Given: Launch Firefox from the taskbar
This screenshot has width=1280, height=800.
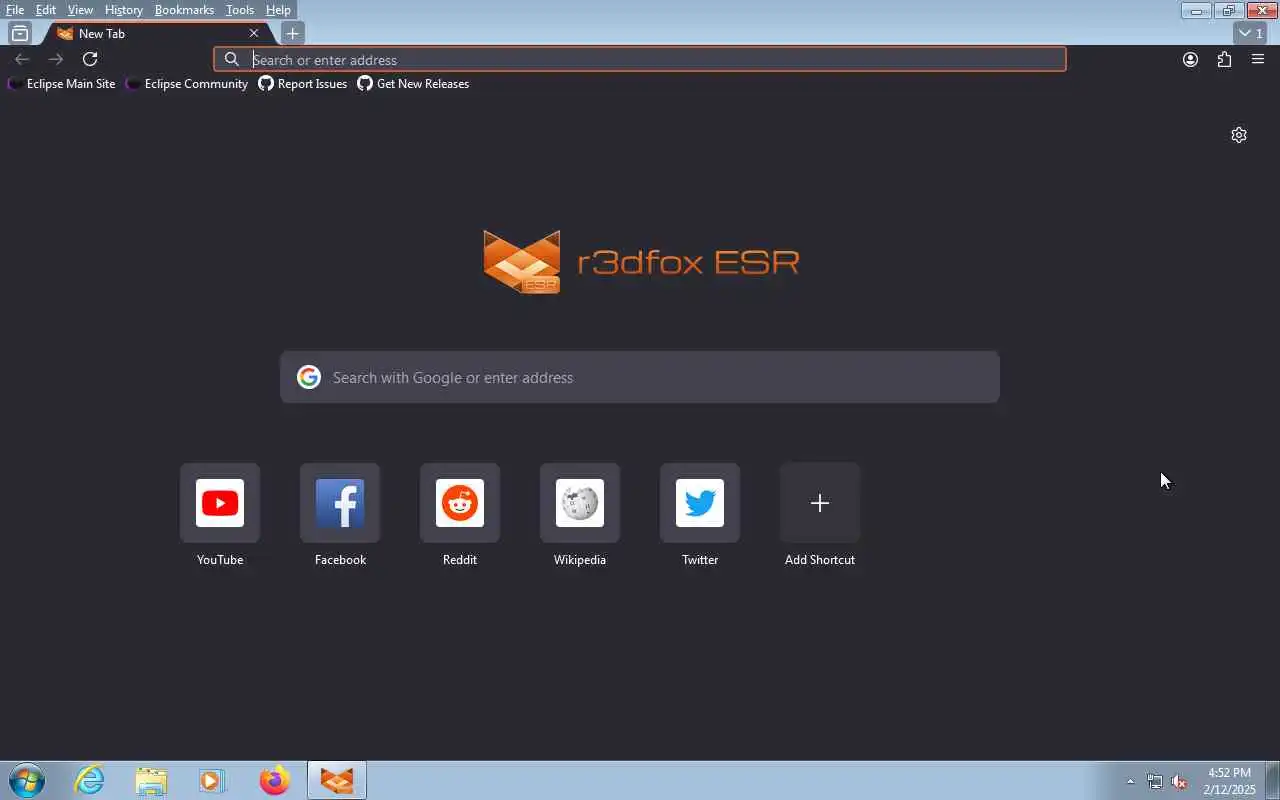Looking at the screenshot, I should click(274, 780).
